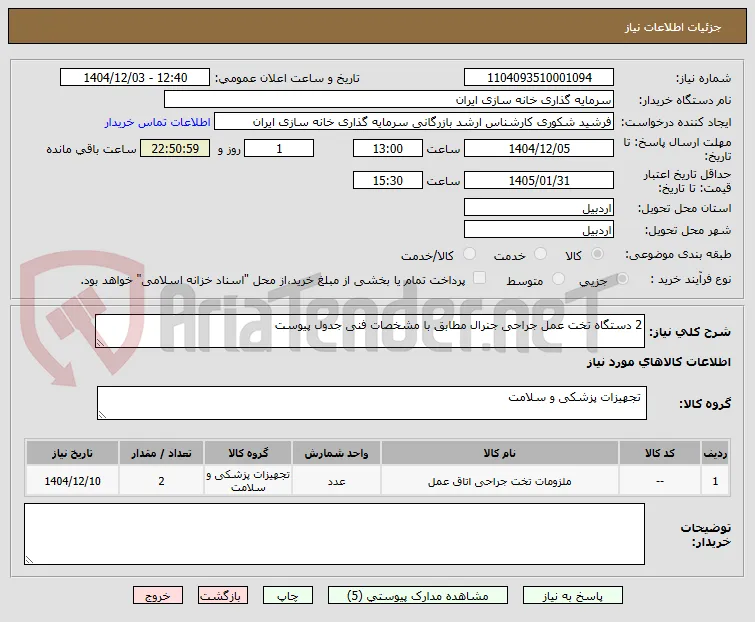
Task: Click the شماره نیاز number field
Action: (539, 78)
